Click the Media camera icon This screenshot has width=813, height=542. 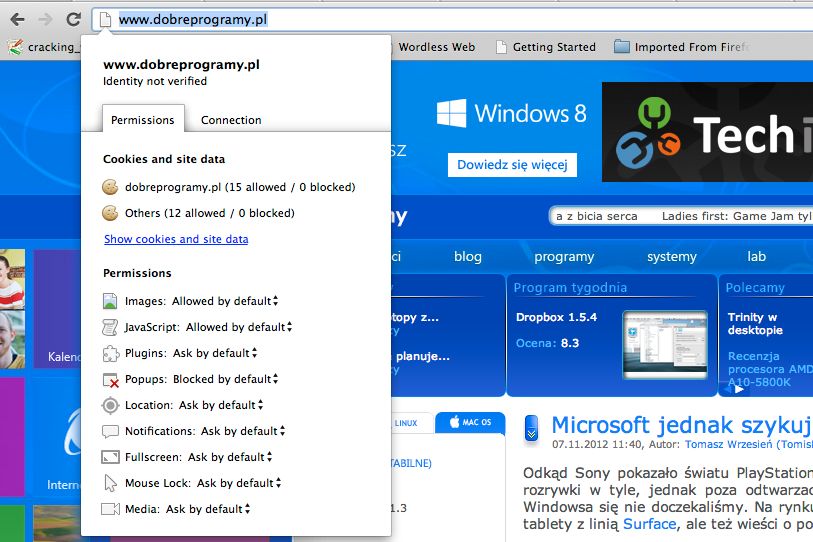[x=110, y=509]
